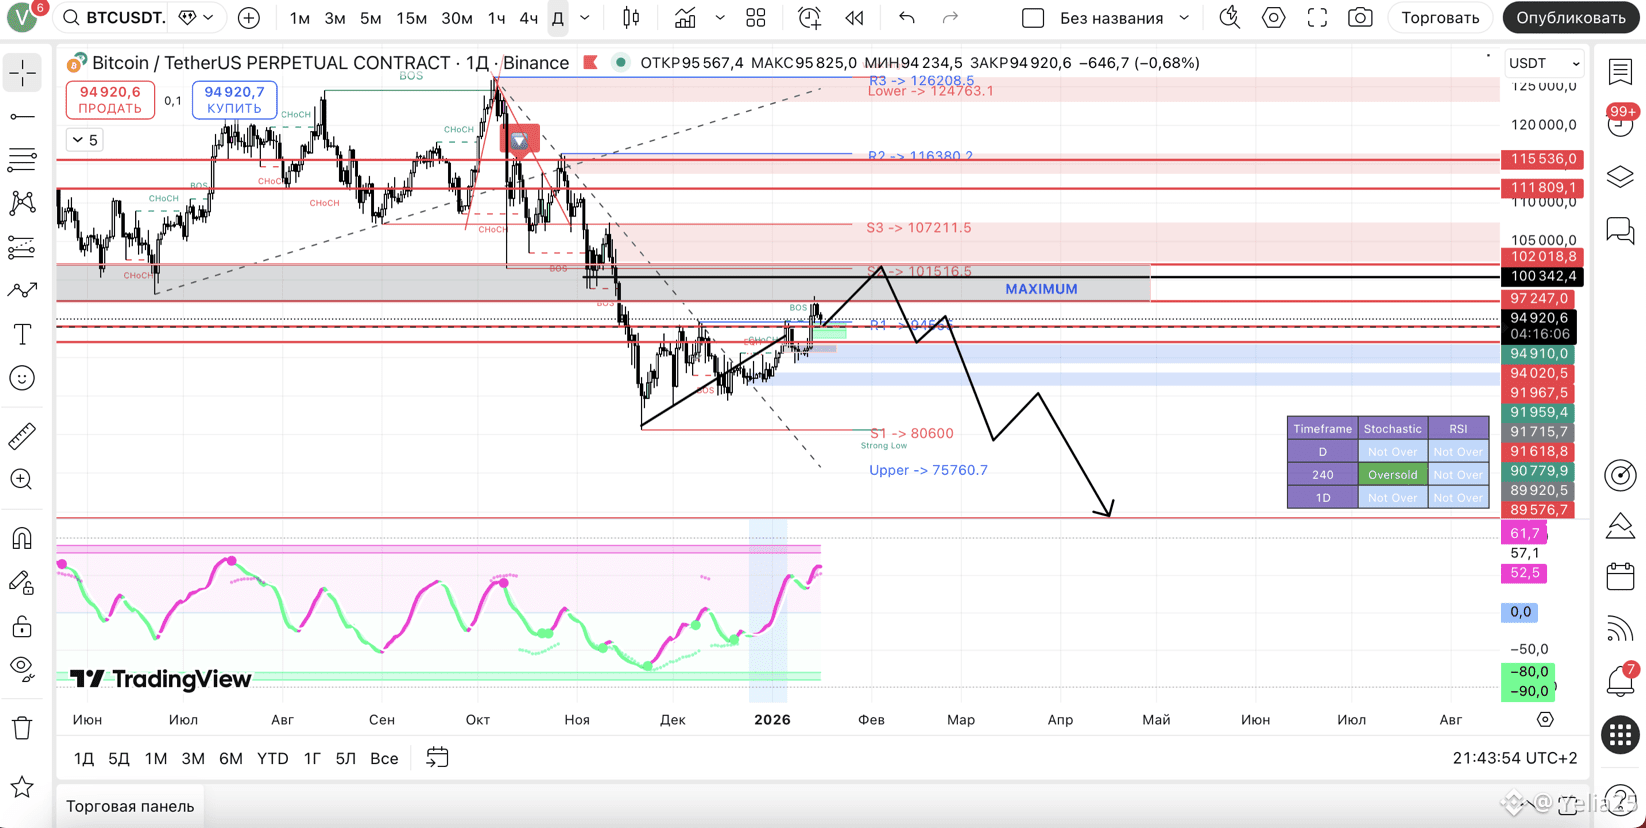Open the UTC+2 time zone menu

[x=1515, y=758]
